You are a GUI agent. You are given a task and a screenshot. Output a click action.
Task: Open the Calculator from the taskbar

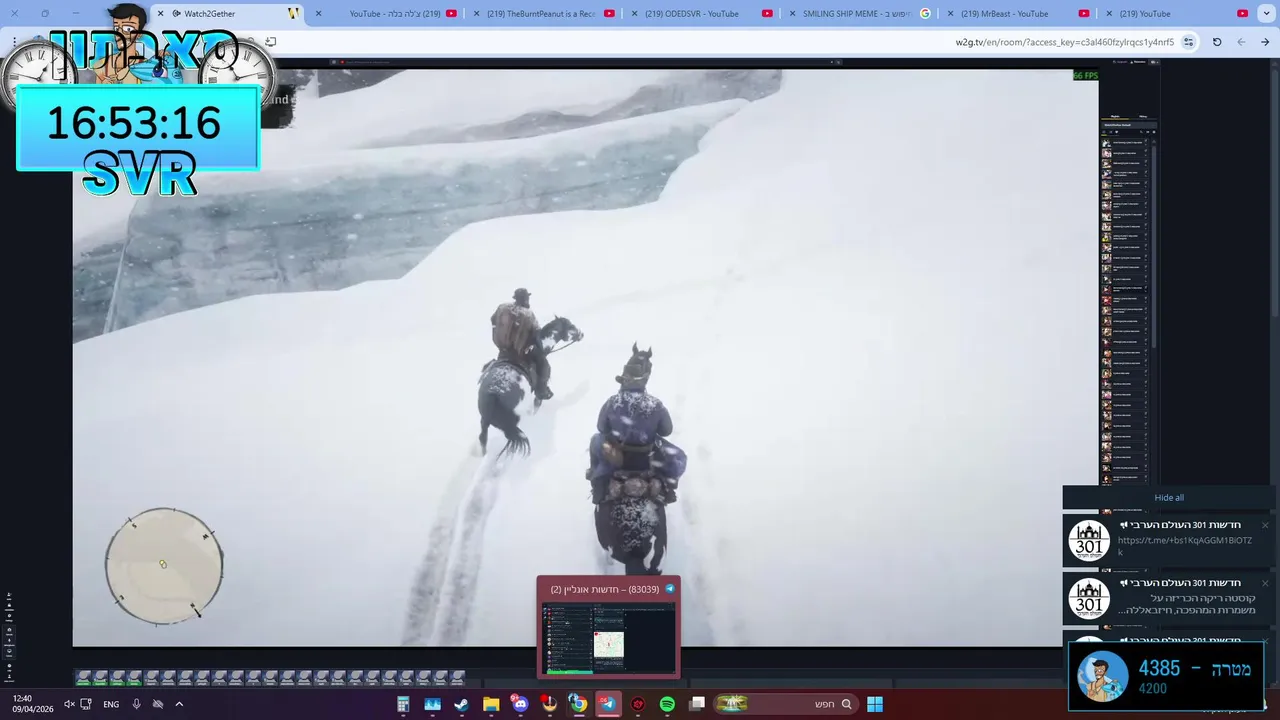tap(403, 704)
